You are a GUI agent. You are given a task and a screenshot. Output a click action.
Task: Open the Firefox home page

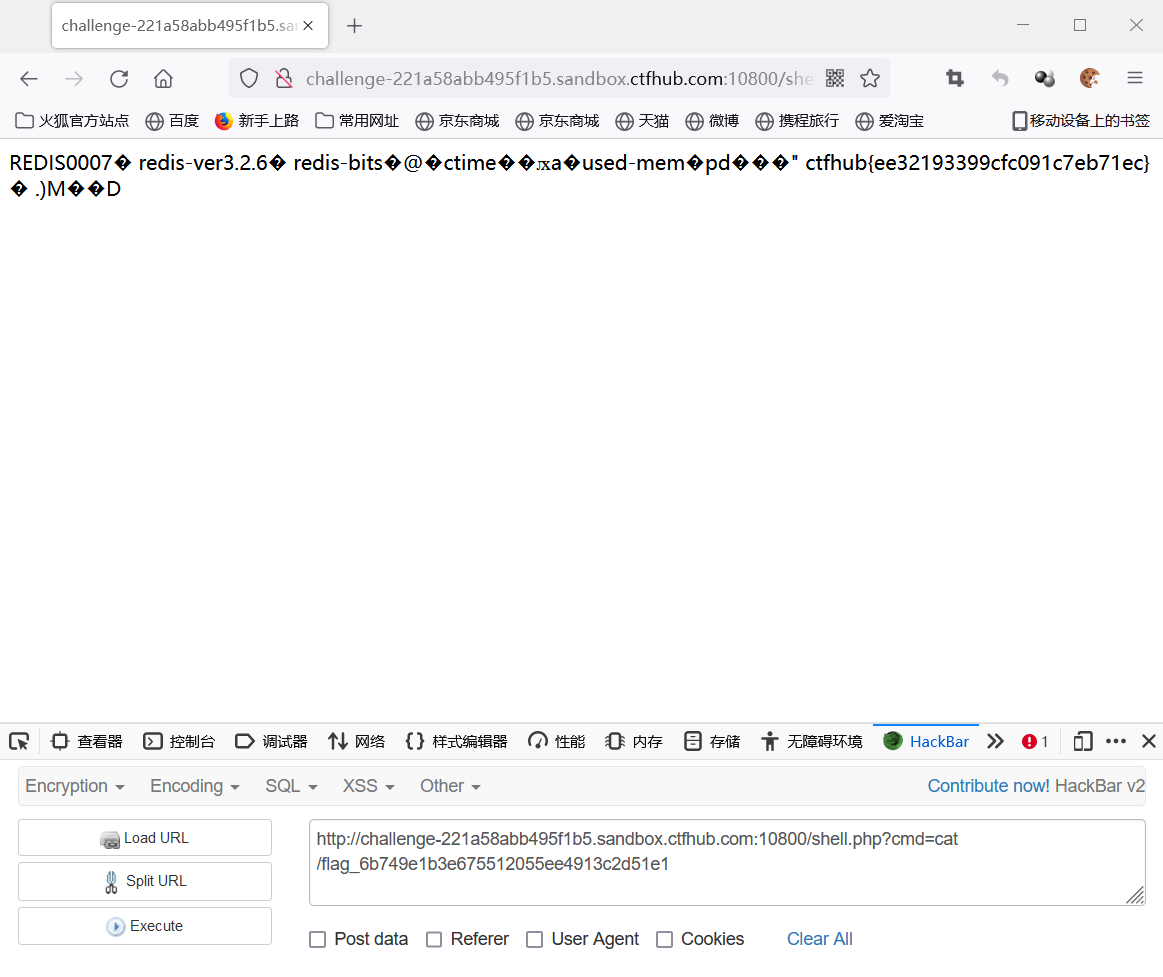(x=163, y=79)
